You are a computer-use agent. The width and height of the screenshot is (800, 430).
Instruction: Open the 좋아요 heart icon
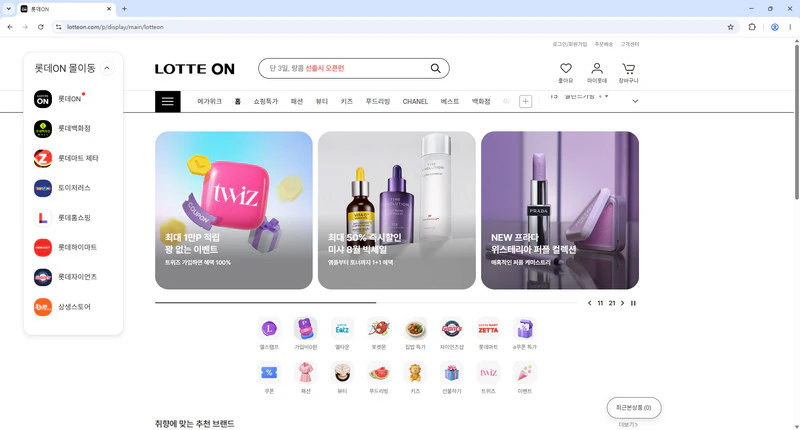click(566, 68)
